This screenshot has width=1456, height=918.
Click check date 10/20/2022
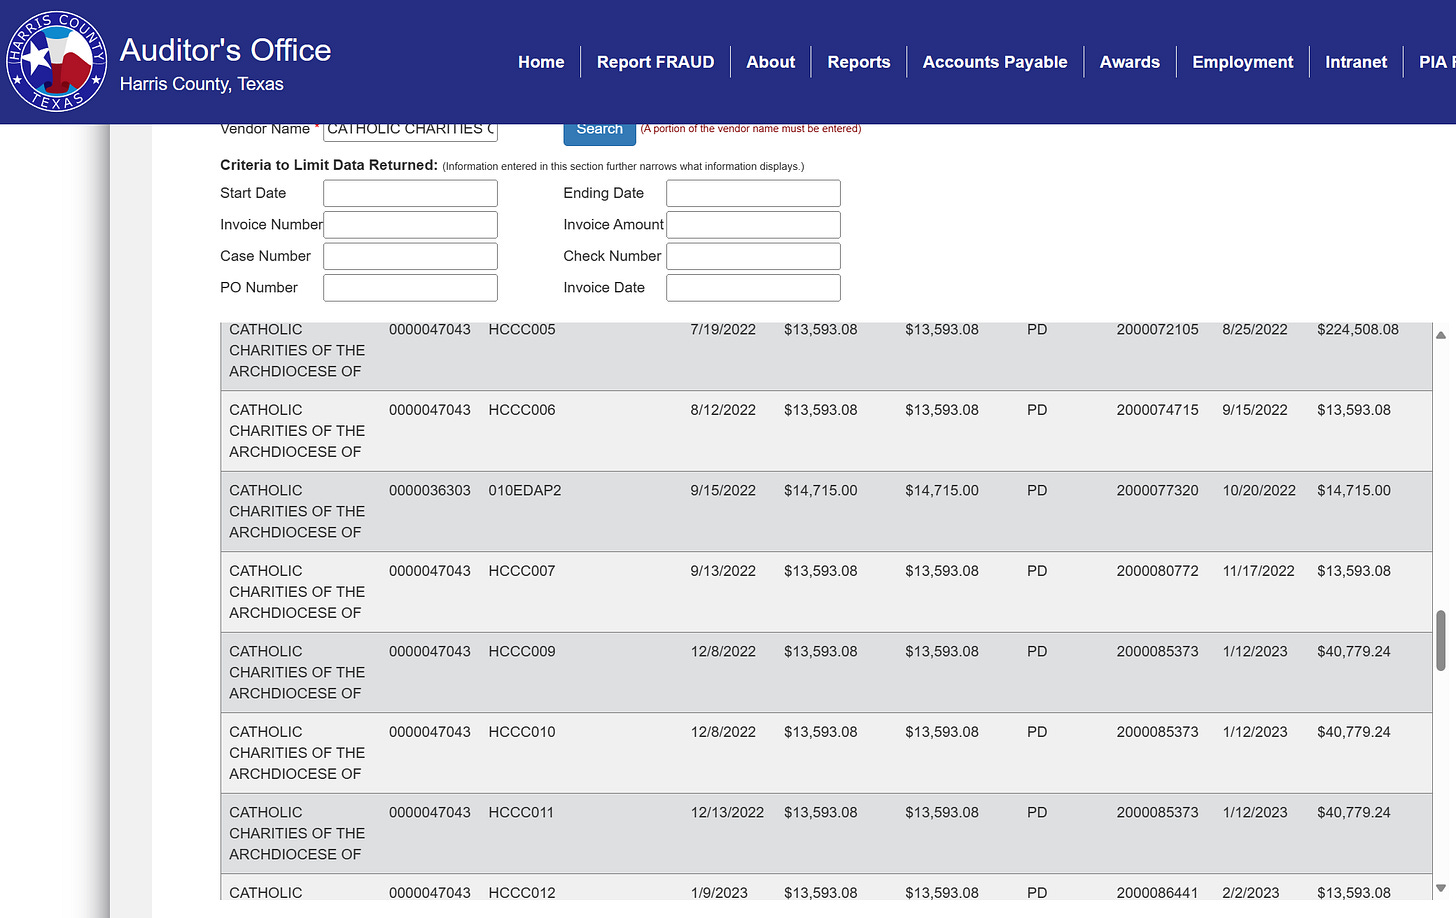pyautogui.click(x=1259, y=490)
